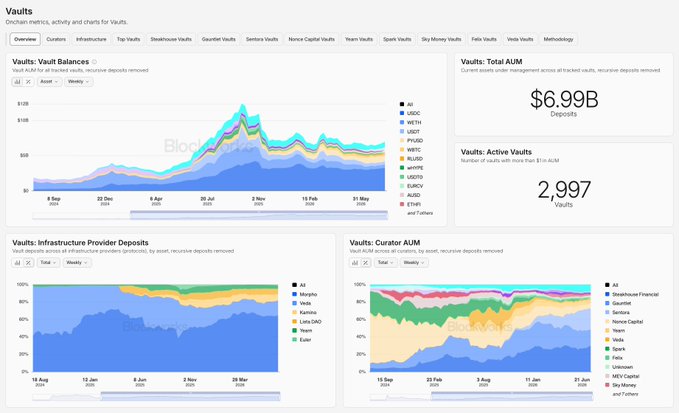679x413 pixels.
Task: Toggle AUSD series in legend
Action: [410, 195]
